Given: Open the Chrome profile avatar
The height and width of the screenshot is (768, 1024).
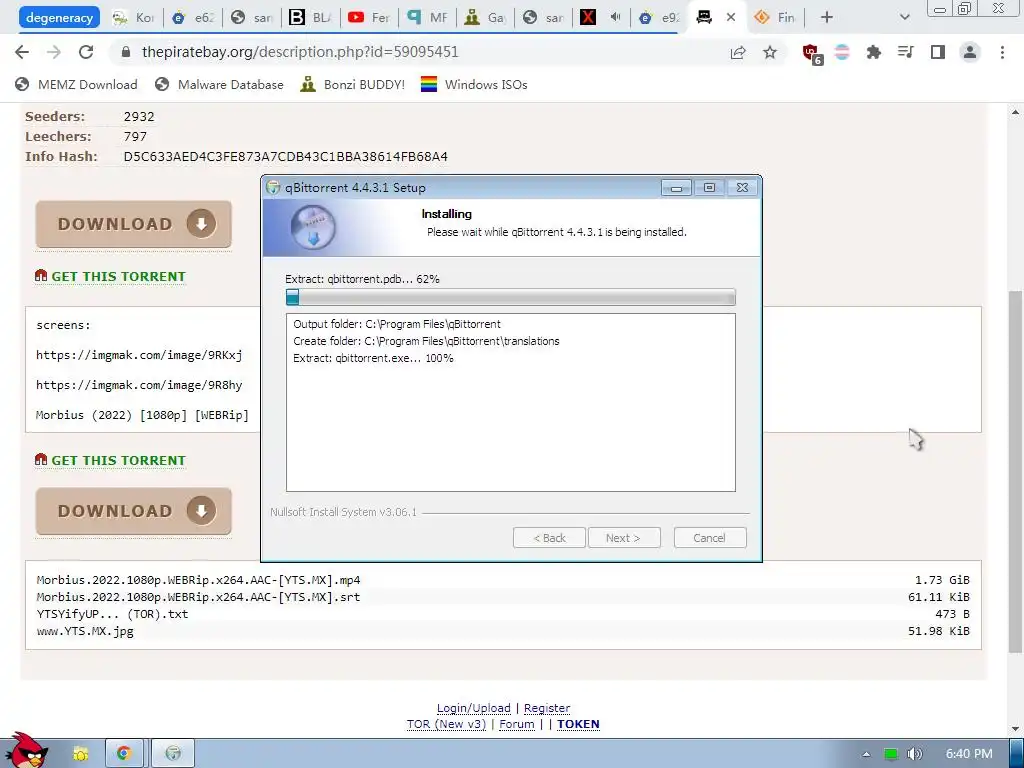Looking at the screenshot, I should click(970, 52).
